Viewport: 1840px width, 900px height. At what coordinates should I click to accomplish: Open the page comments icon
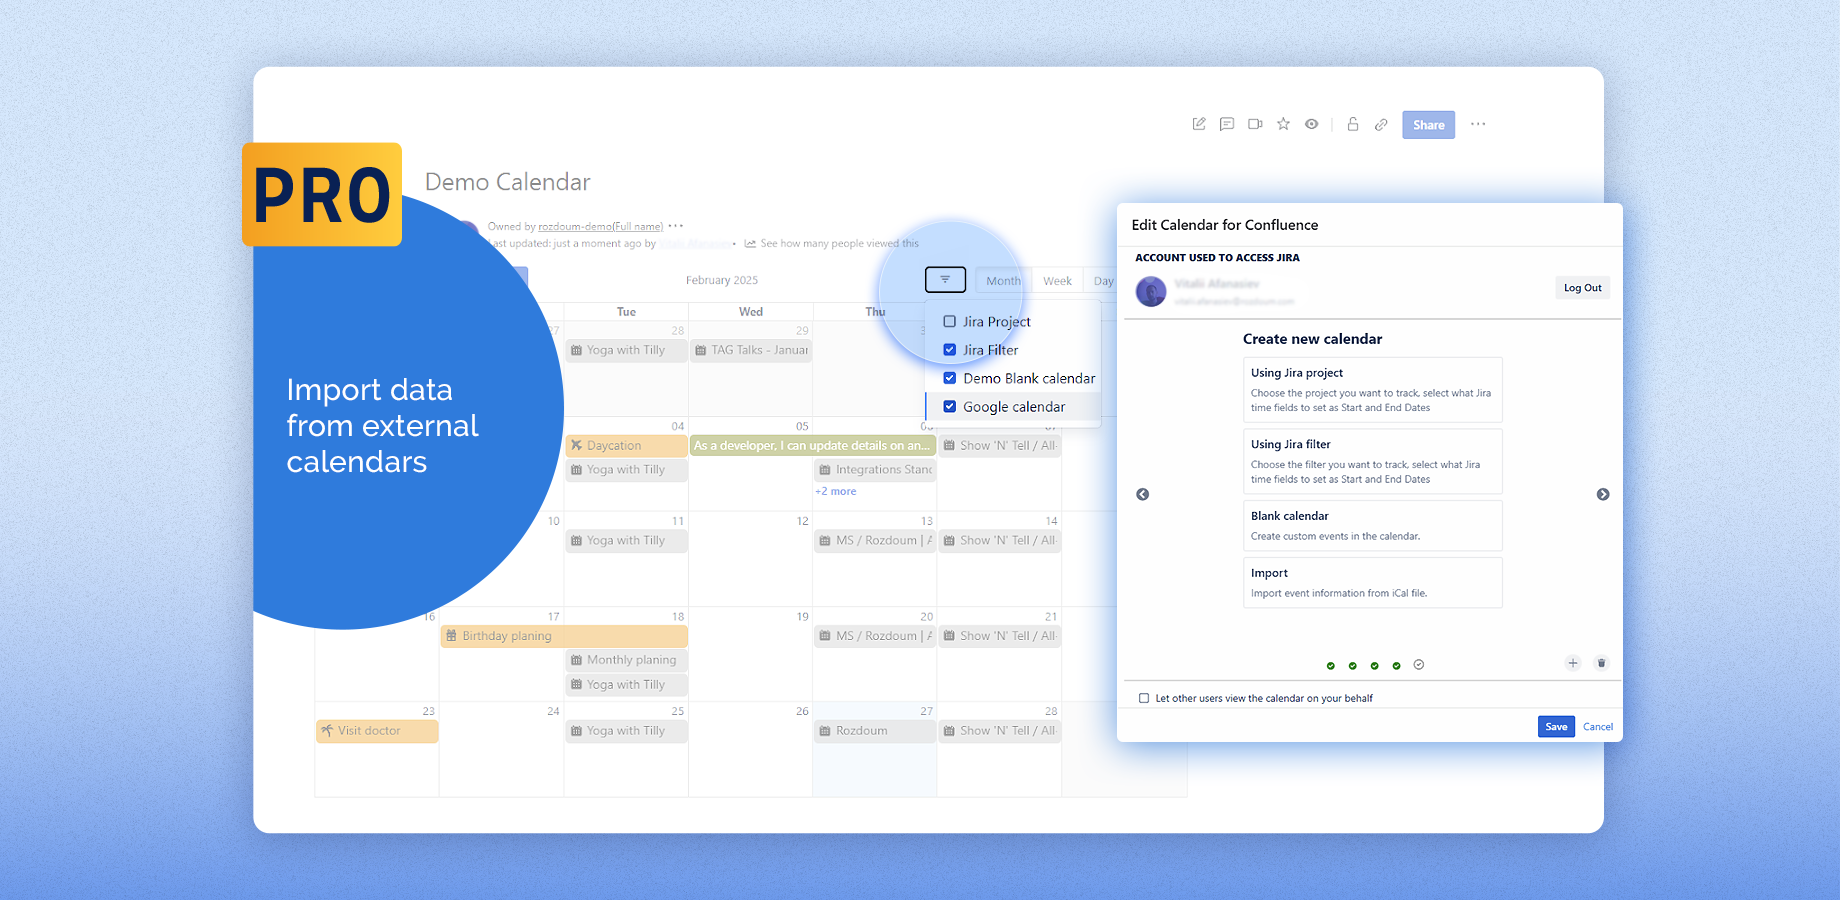point(1227,124)
